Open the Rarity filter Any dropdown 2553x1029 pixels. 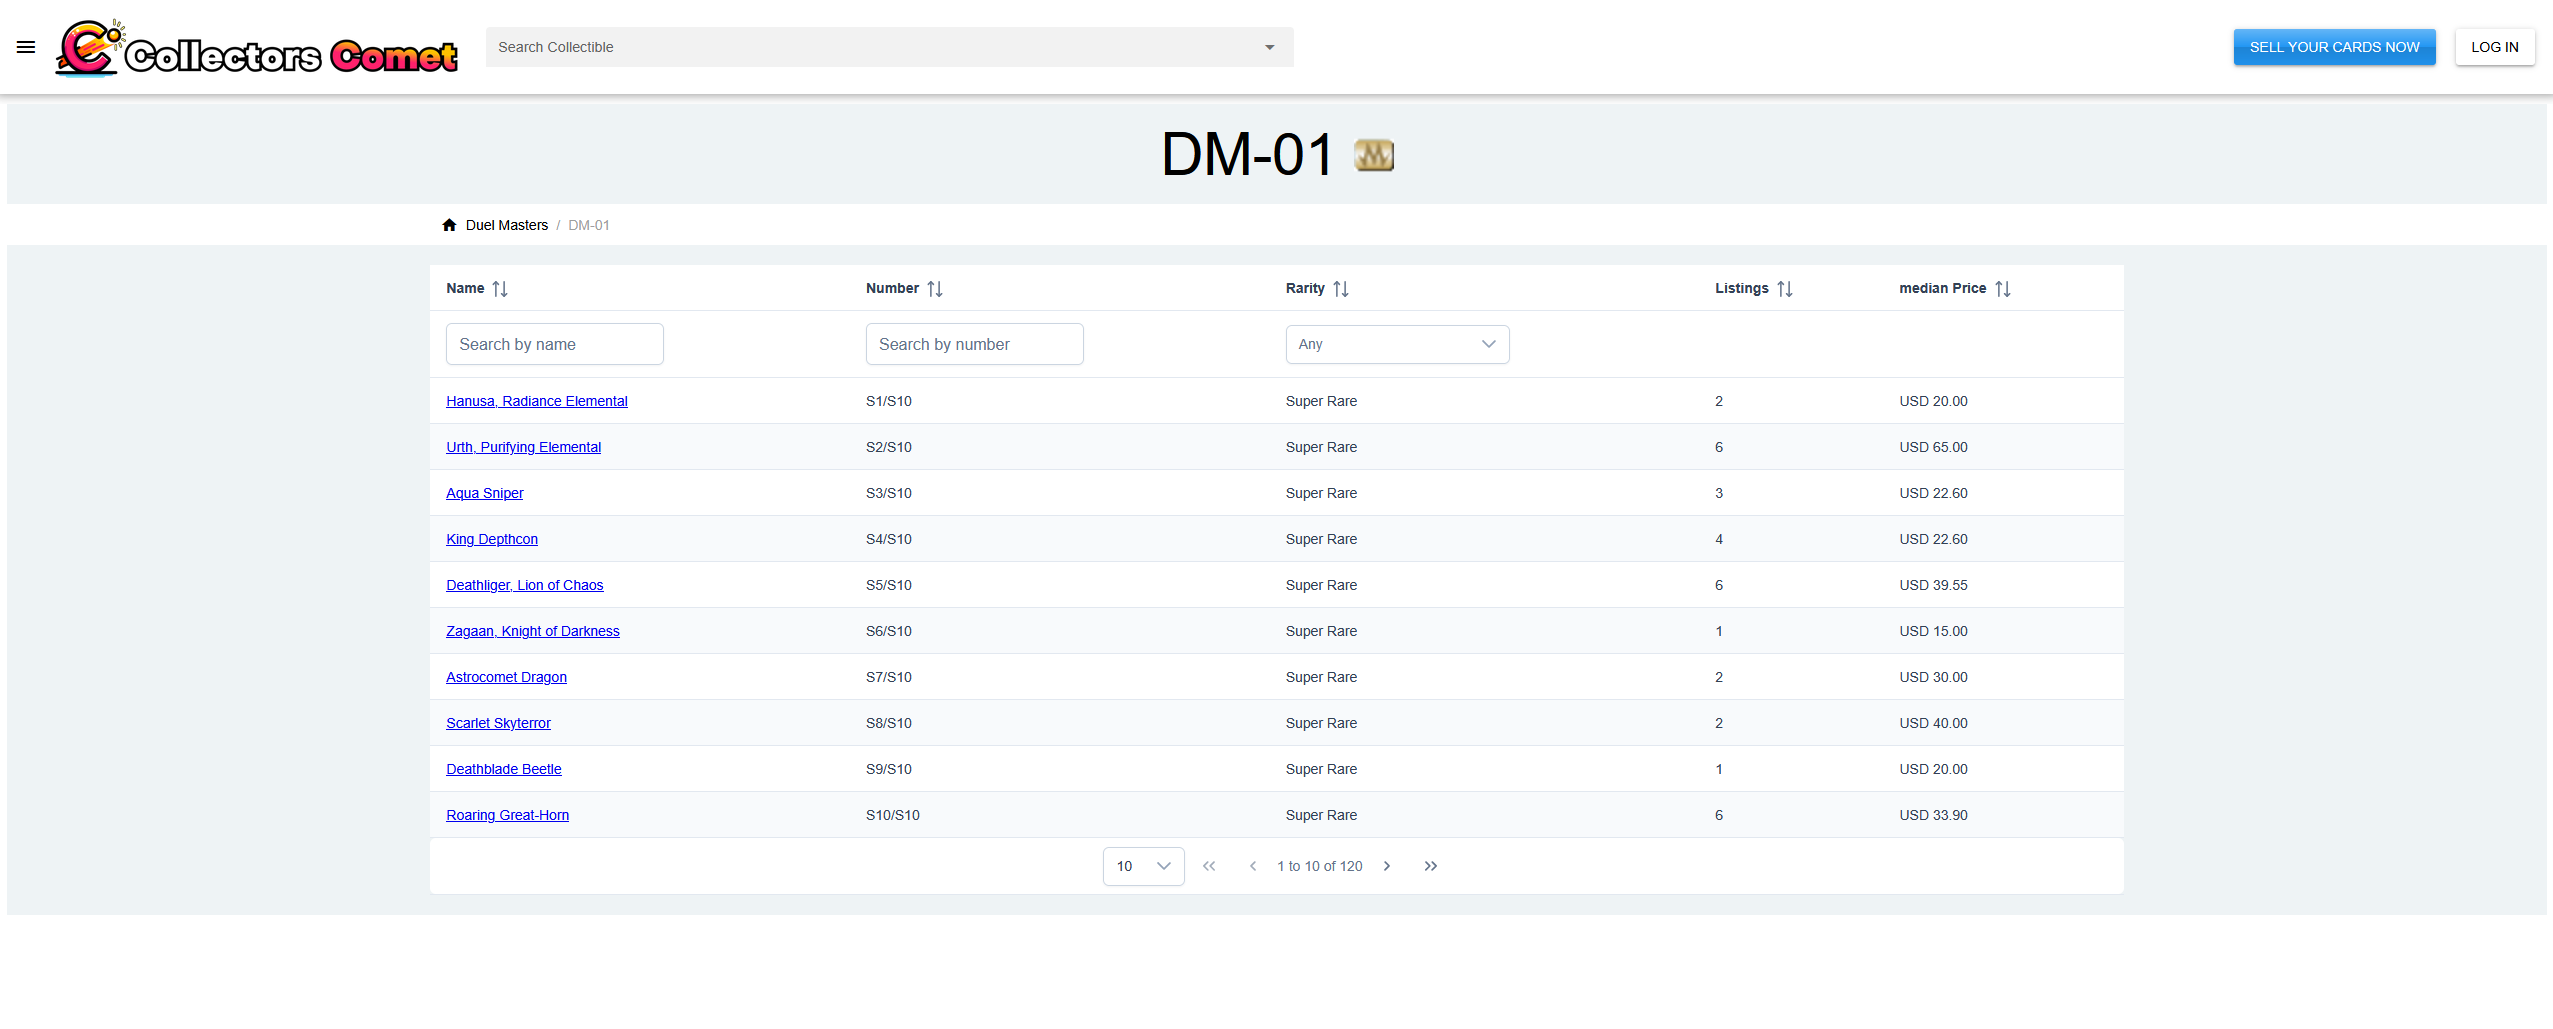1397,344
